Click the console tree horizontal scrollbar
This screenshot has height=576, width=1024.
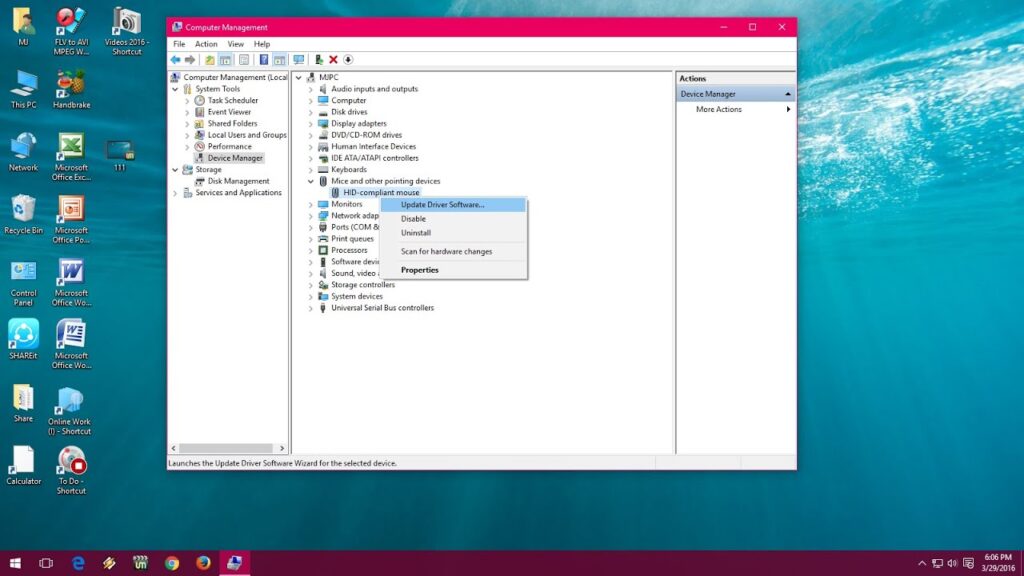point(226,449)
